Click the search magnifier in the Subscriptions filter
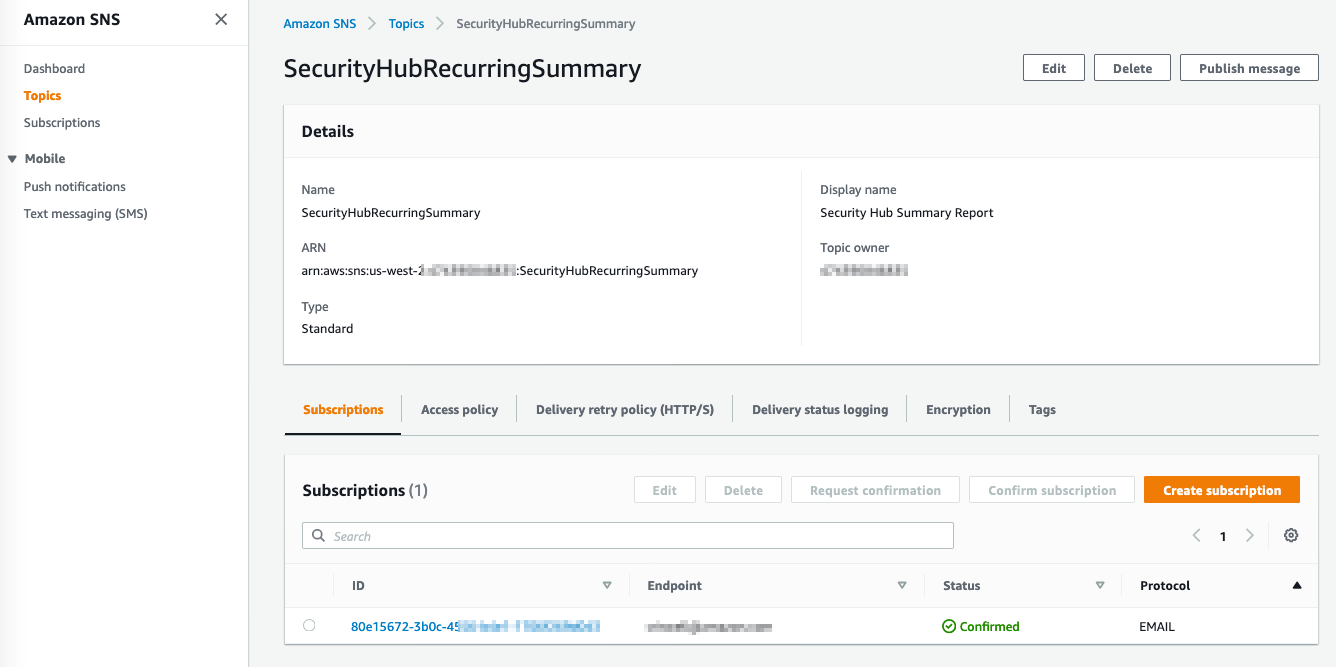Viewport: 1336px width, 667px height. pos(317,535)
